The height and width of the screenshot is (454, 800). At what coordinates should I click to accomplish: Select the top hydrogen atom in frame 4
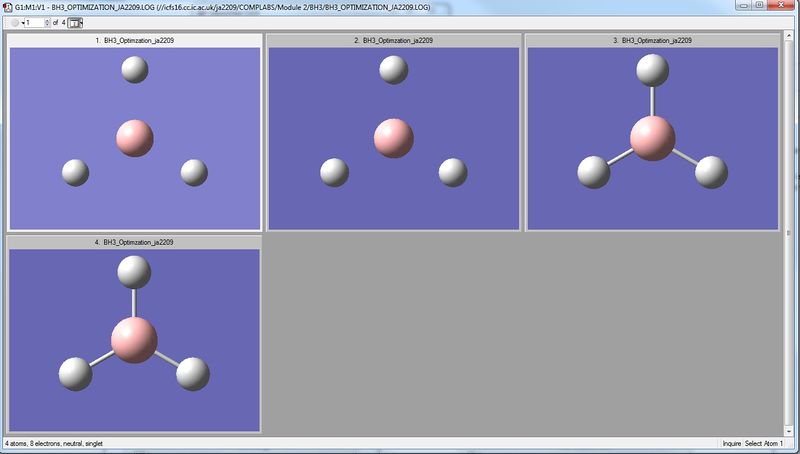[x=134, y=272]
